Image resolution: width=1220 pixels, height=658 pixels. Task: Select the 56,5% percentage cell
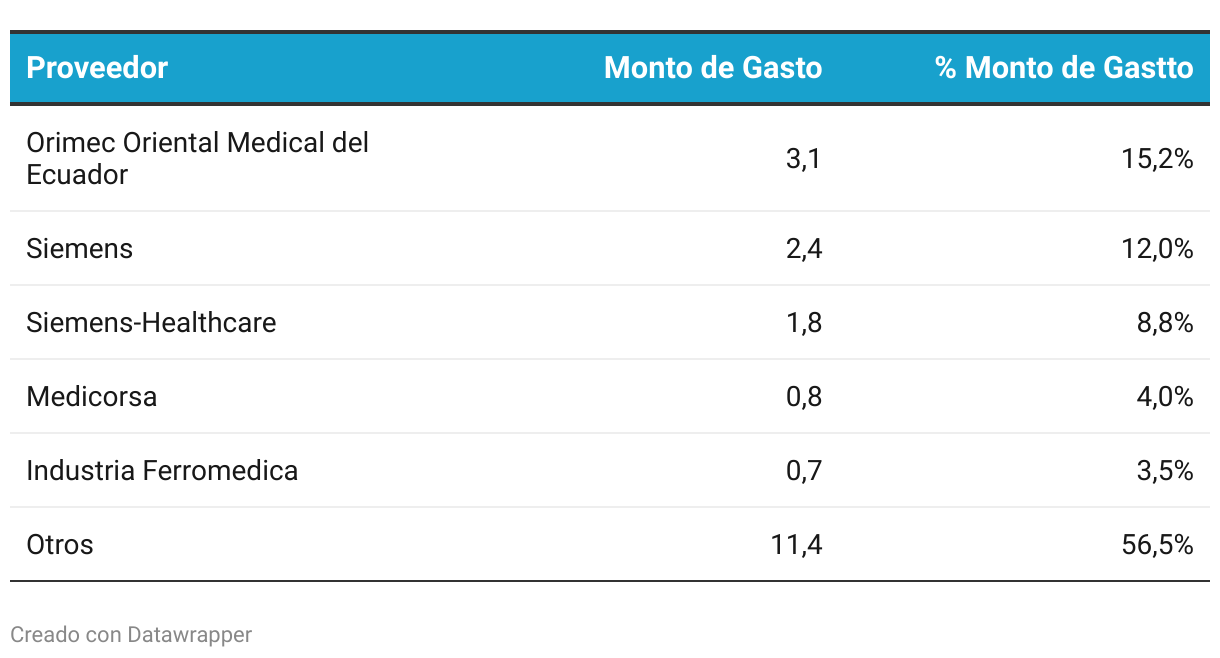pos(1158,544)
